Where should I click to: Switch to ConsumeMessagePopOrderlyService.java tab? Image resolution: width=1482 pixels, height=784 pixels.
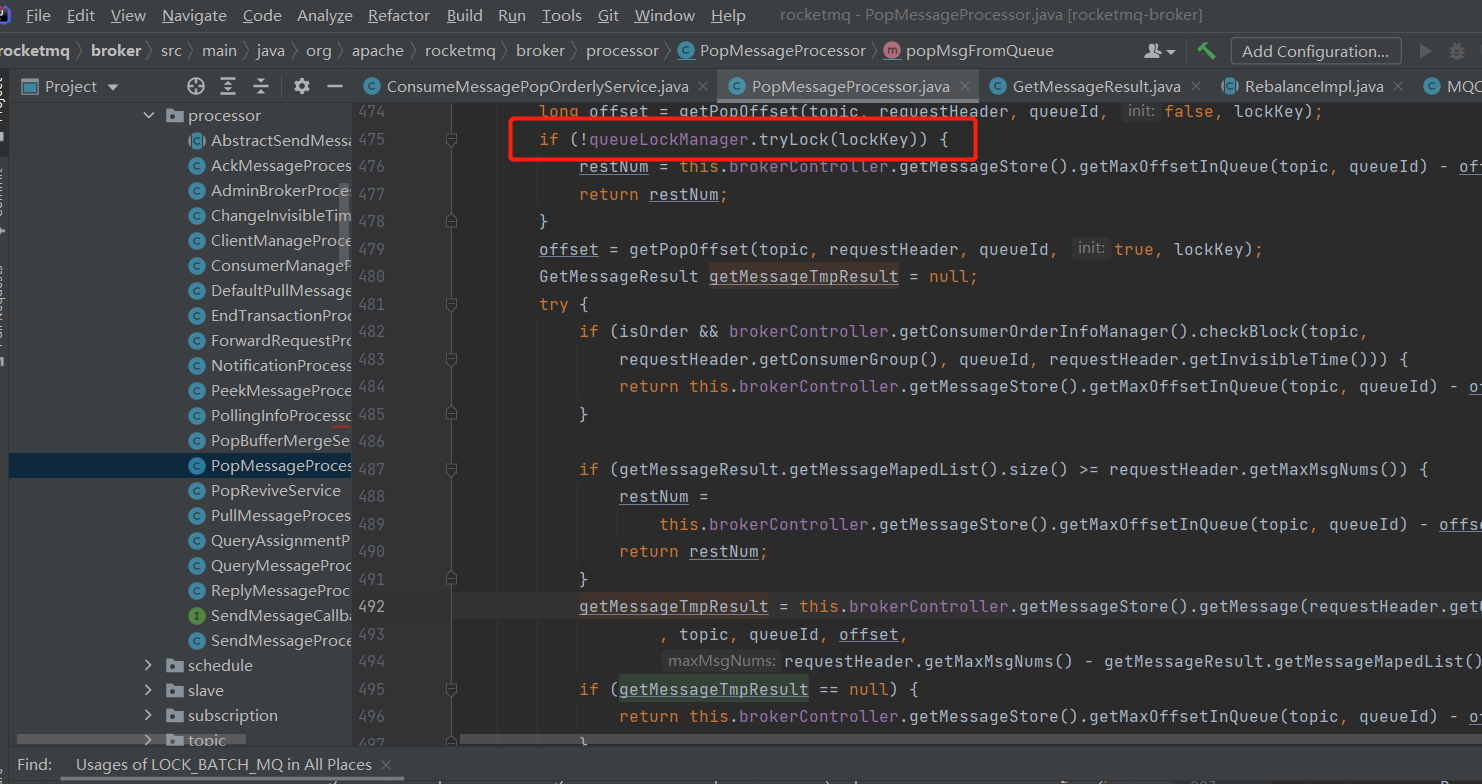click(536, 87)
